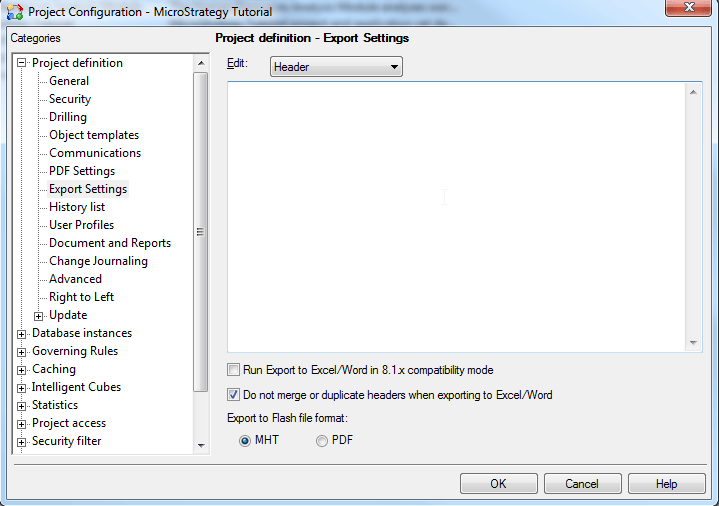Image resolution: width=719 pixels, height=506 pixels.
Task: Expand the Statistics node
Action: pyautogui.click(x=22, y=406)
